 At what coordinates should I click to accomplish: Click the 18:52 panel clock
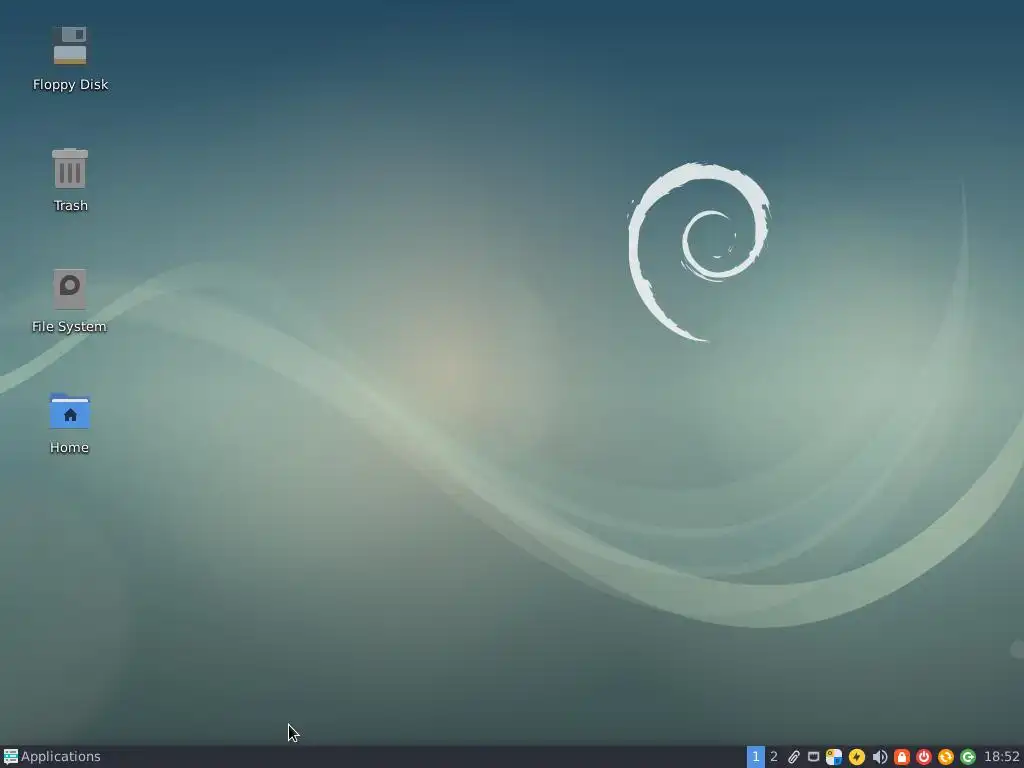(1002, 756)
